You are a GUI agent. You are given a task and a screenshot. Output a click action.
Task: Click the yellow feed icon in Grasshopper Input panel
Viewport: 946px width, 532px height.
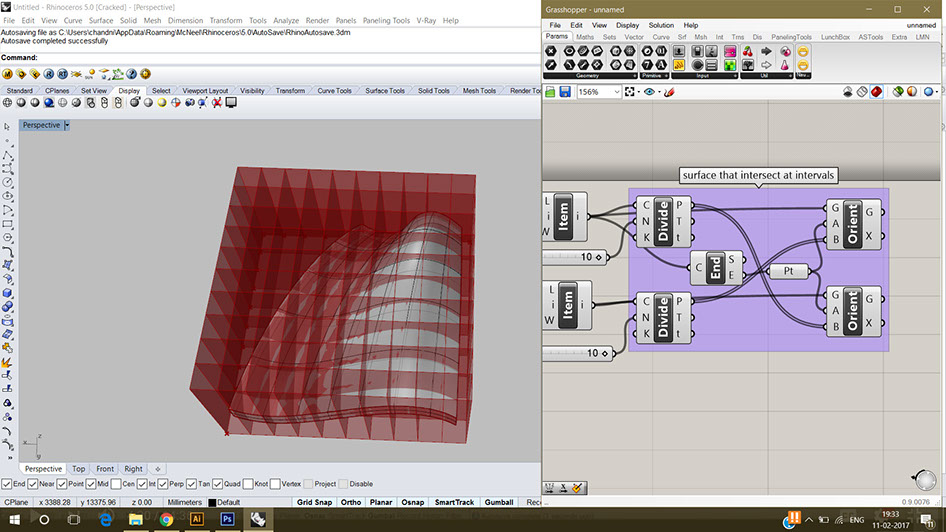click(679, 65)
